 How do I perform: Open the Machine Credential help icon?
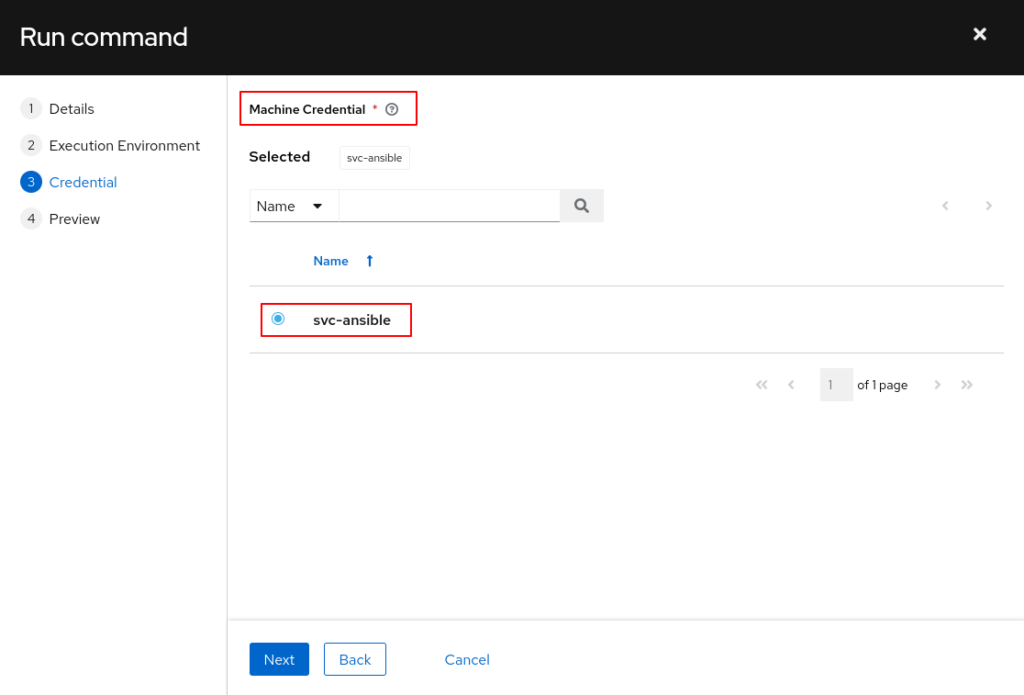392,110
